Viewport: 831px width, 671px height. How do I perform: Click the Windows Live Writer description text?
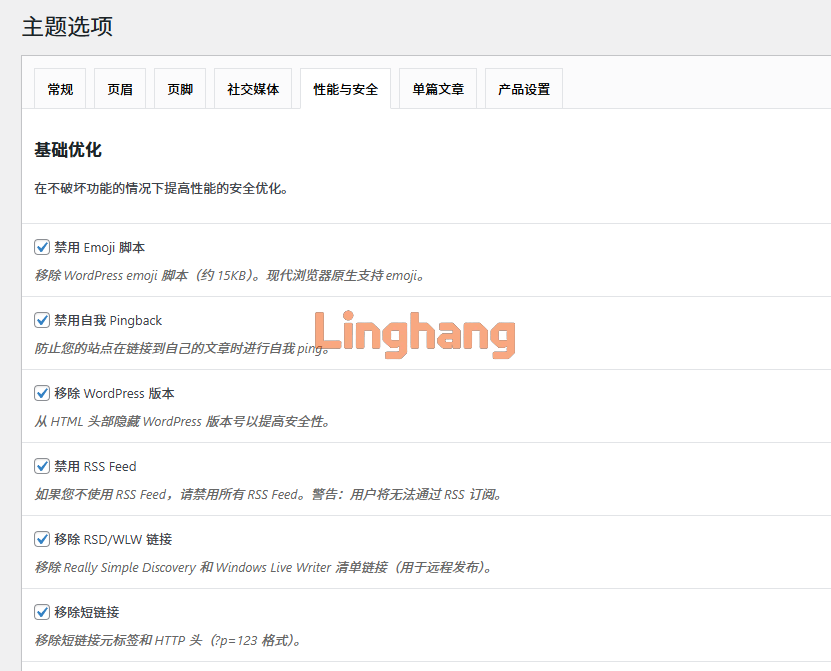click(x=264, y=567)
